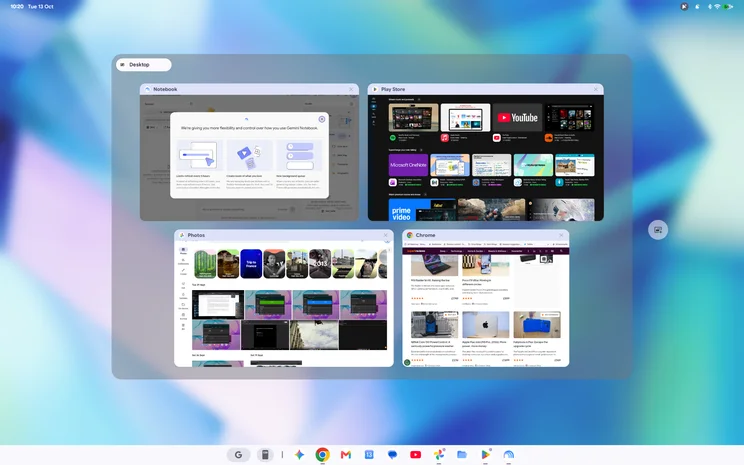Click the date "Tue 13 Oct"

pos(40,7)
